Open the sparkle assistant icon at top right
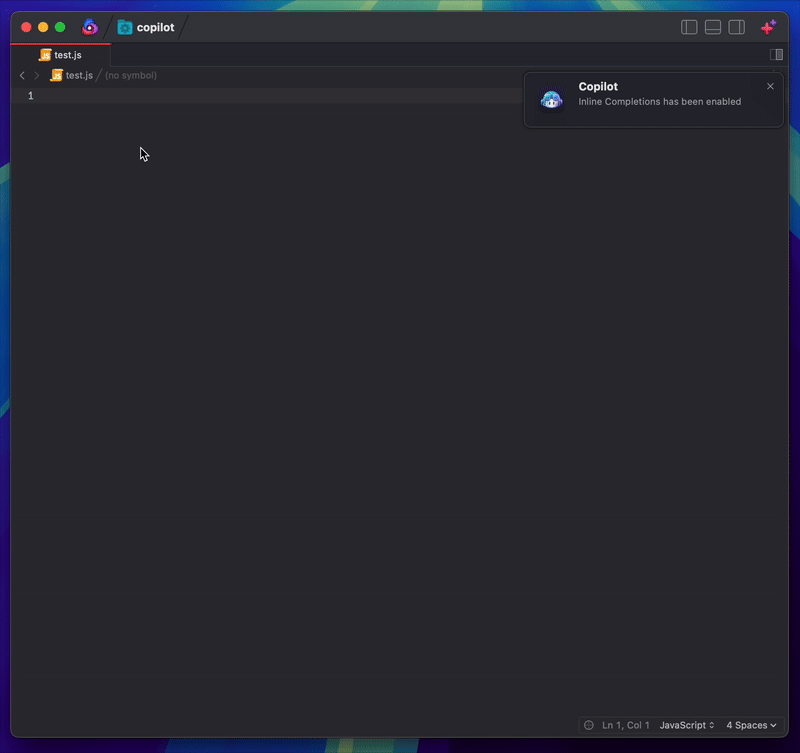800x753 pixels. [768, 27]
